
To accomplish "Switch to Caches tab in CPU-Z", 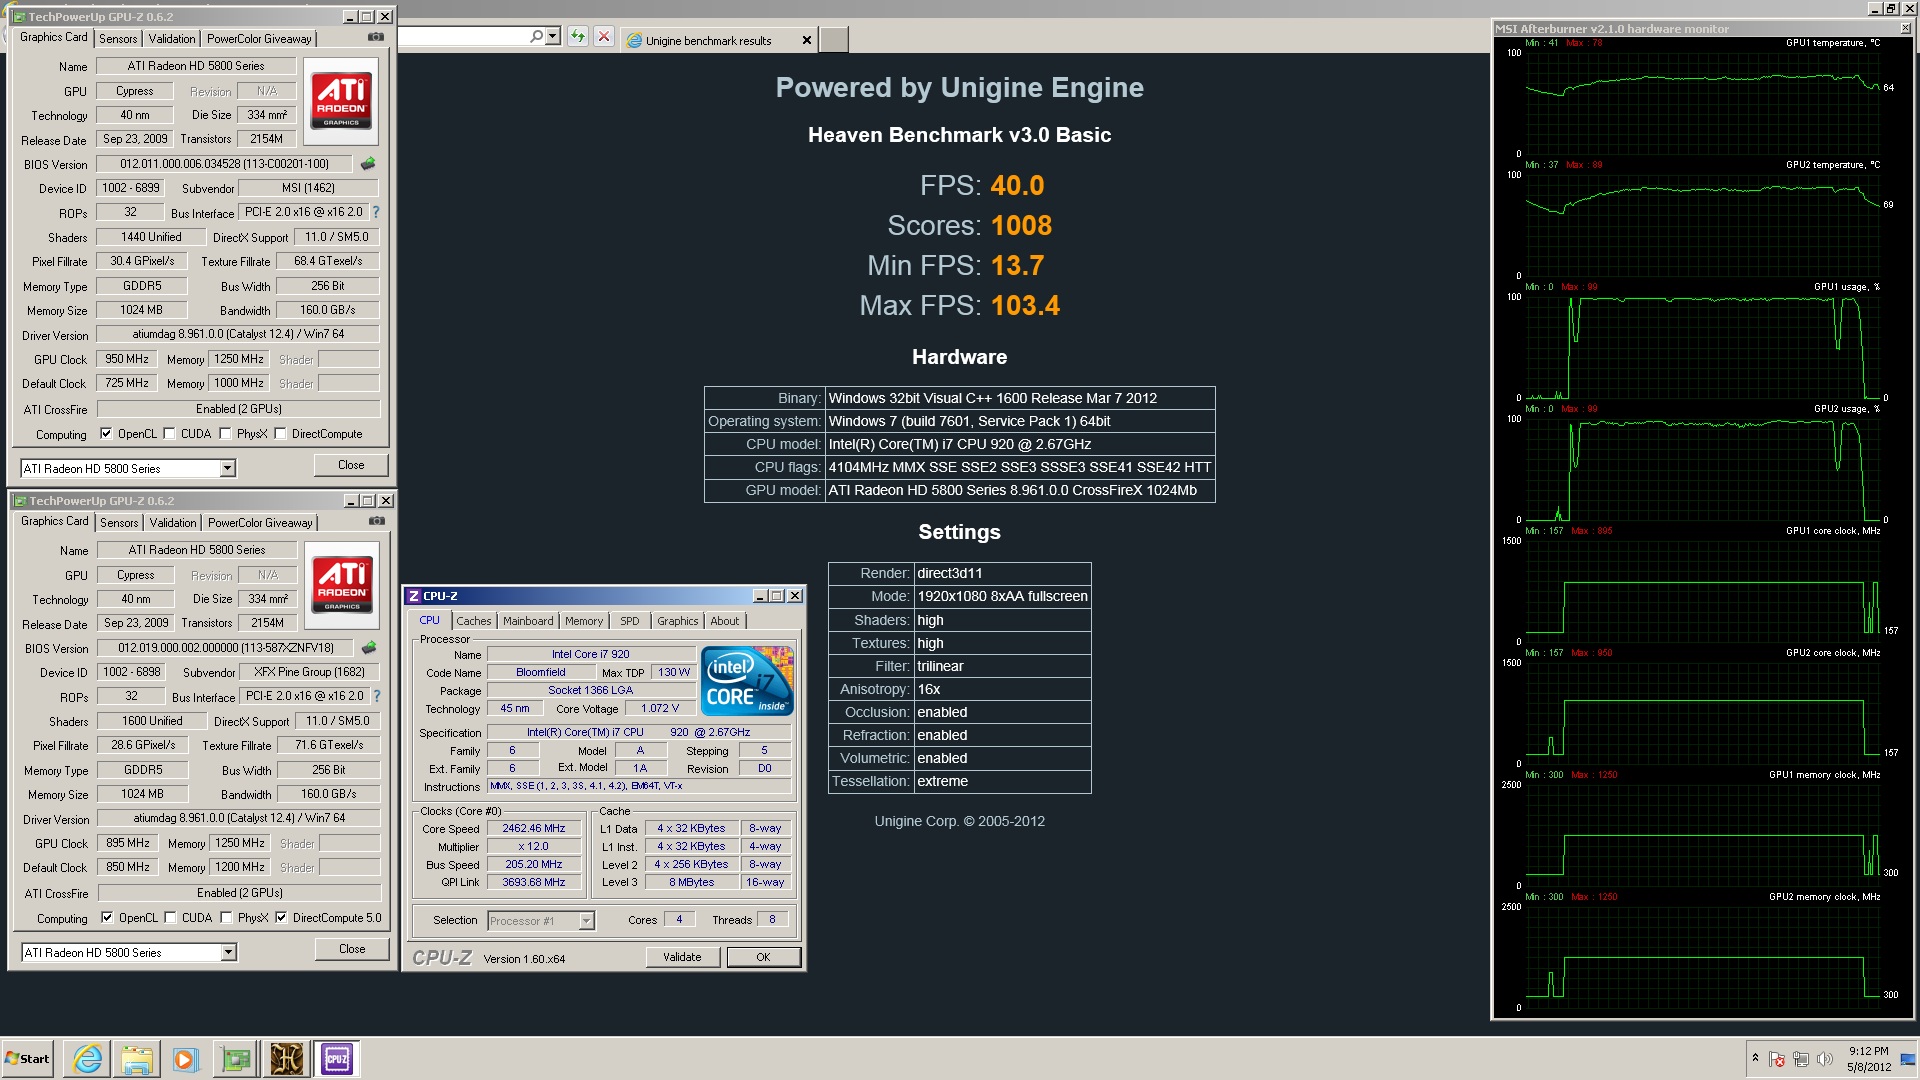I will tap(474, 621).
